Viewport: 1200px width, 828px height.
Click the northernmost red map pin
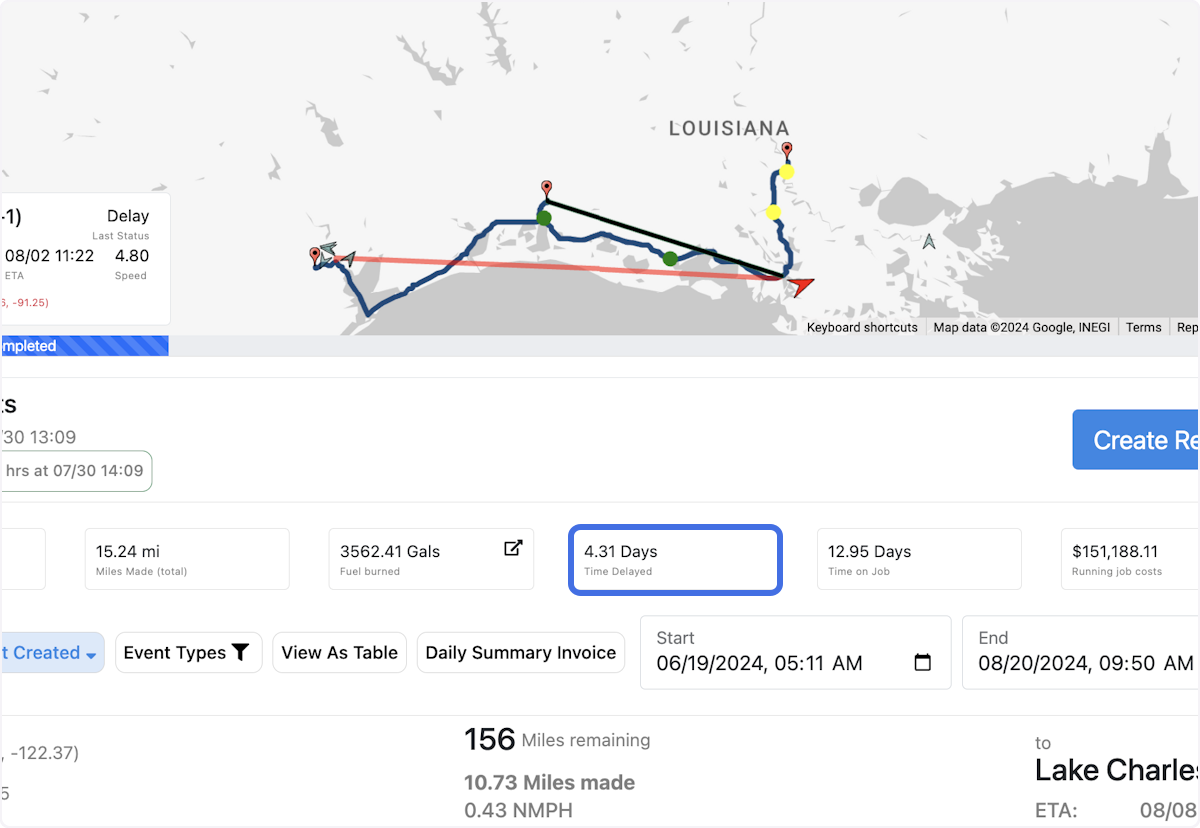[x=787, y=150]
